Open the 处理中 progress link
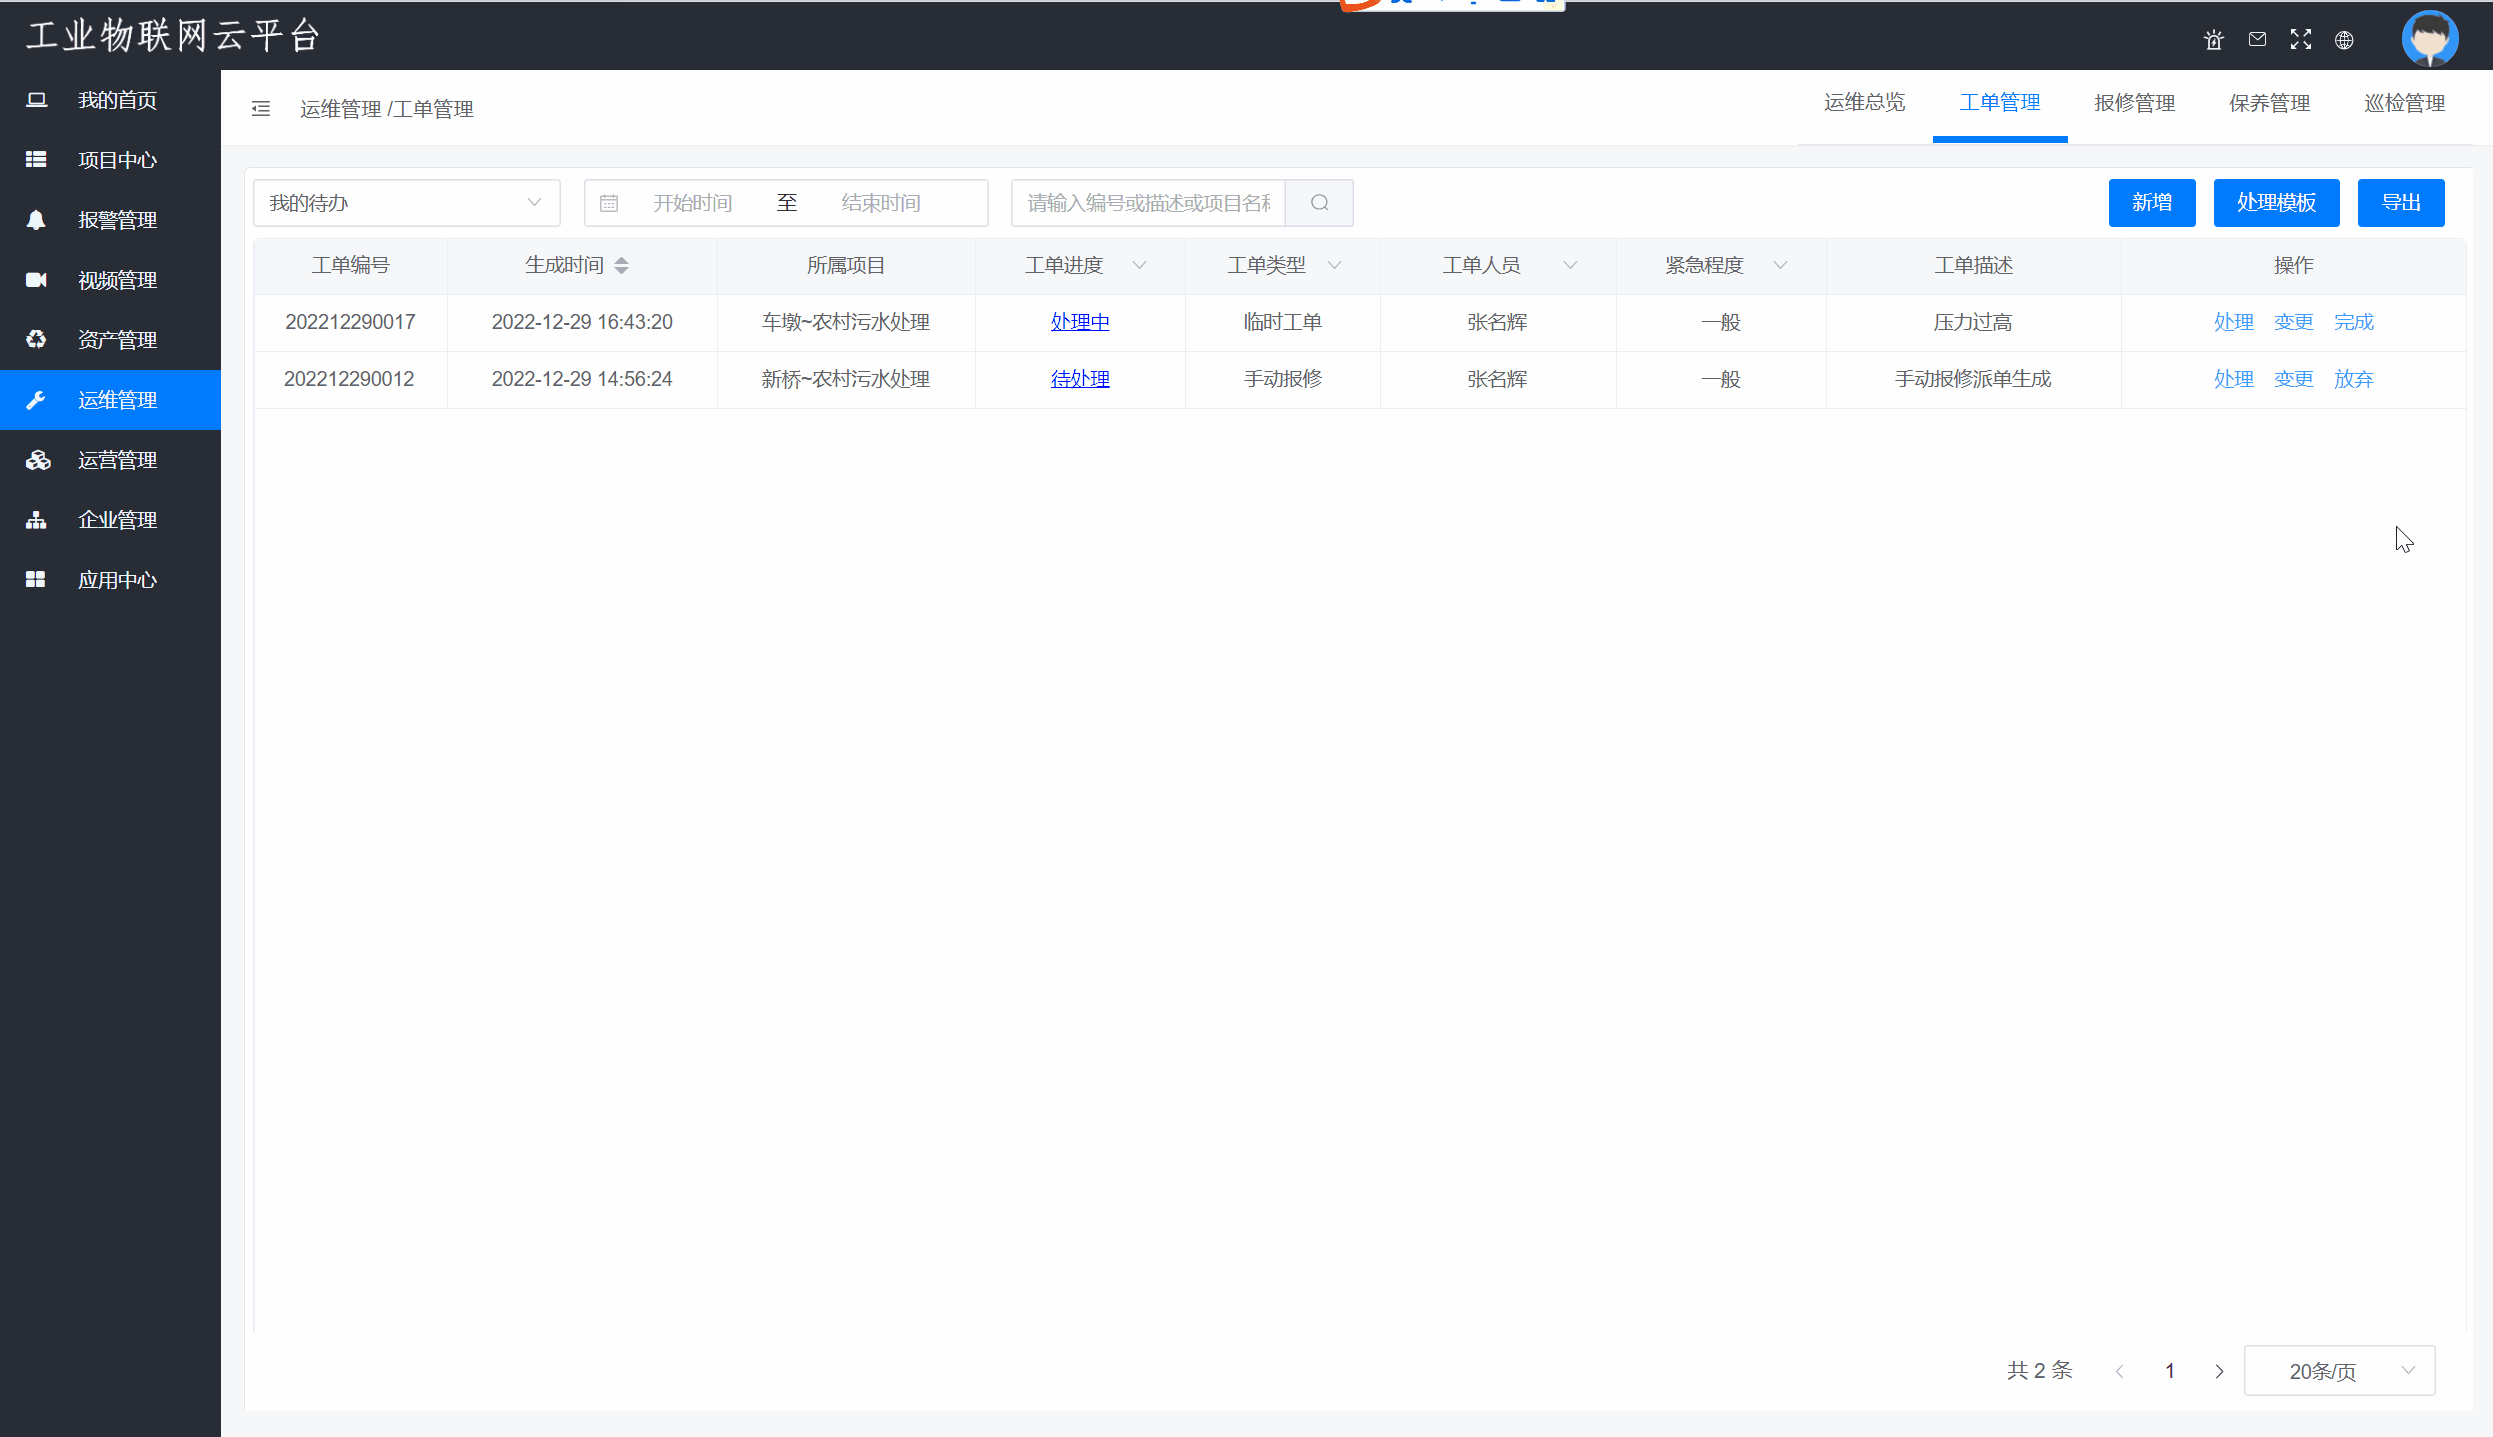 click(1080, 322)
